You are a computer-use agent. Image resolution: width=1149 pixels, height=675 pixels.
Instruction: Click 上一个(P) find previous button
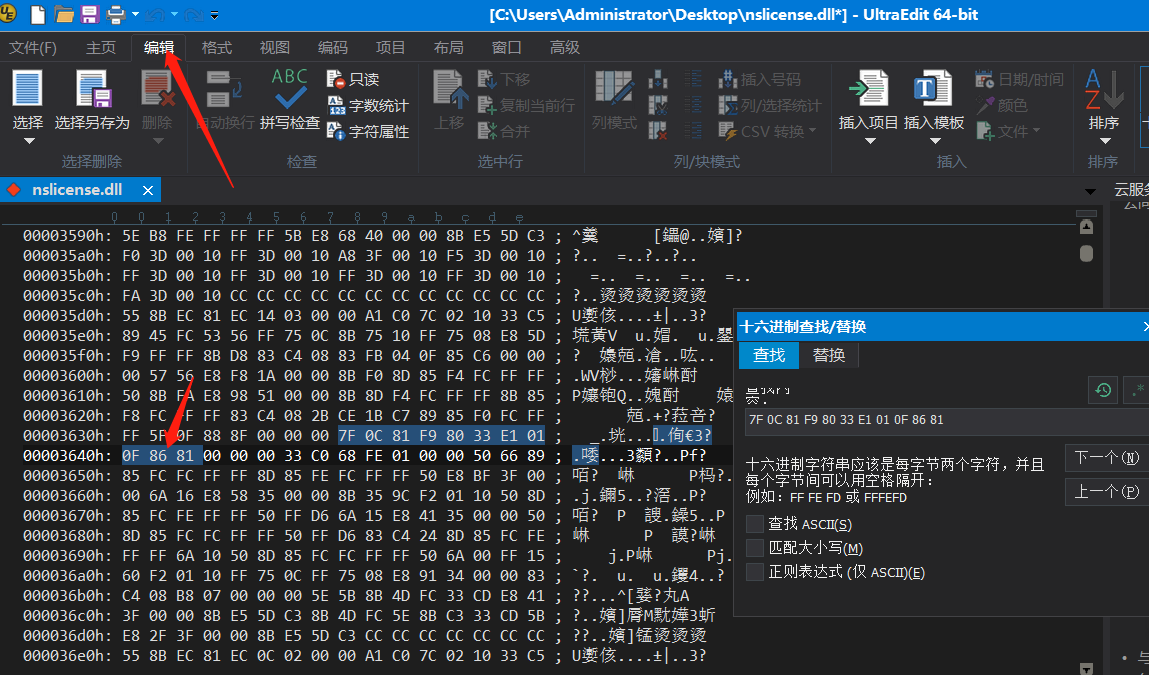(1106, 492)
